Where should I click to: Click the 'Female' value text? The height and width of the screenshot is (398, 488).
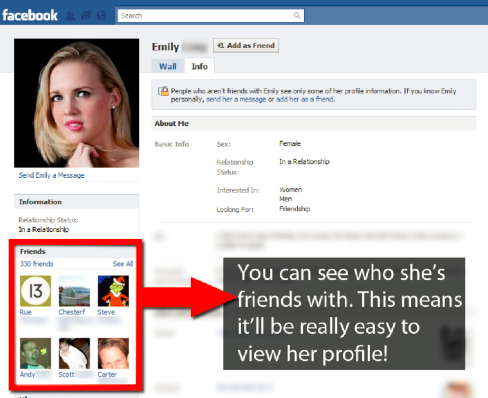290,144
